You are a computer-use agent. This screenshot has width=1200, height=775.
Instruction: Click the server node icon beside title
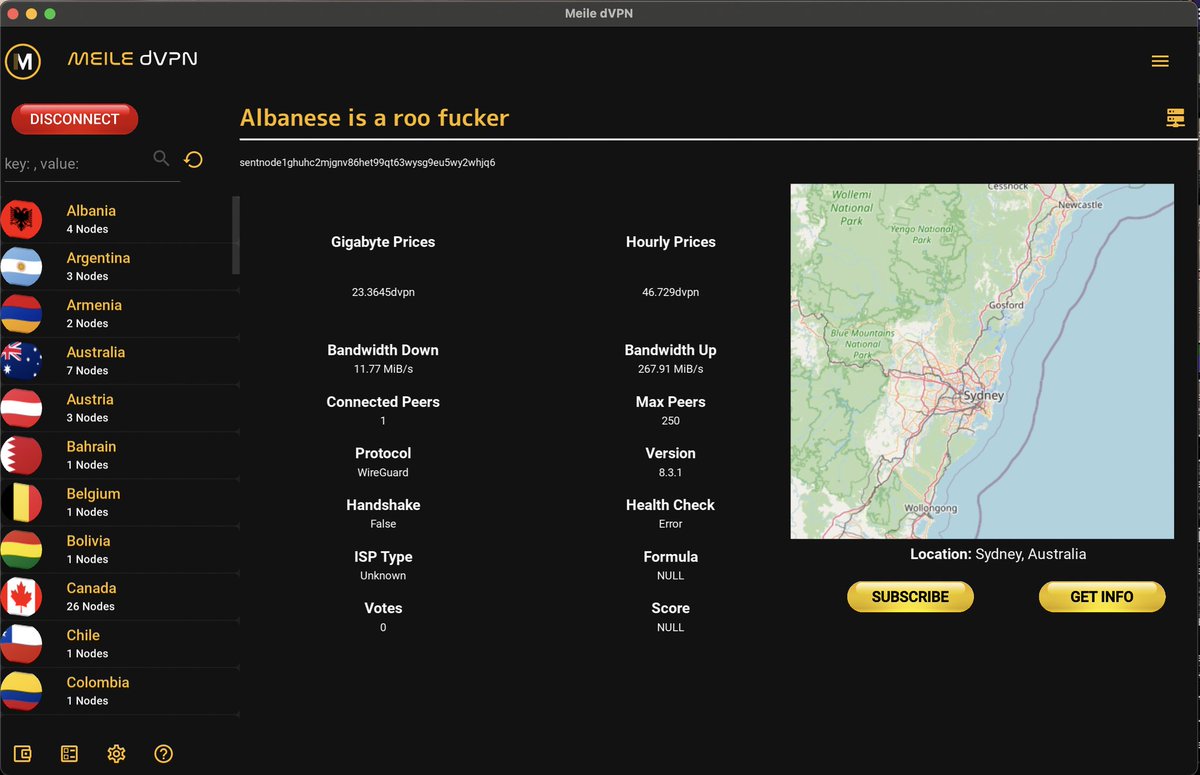point(1176,118)
